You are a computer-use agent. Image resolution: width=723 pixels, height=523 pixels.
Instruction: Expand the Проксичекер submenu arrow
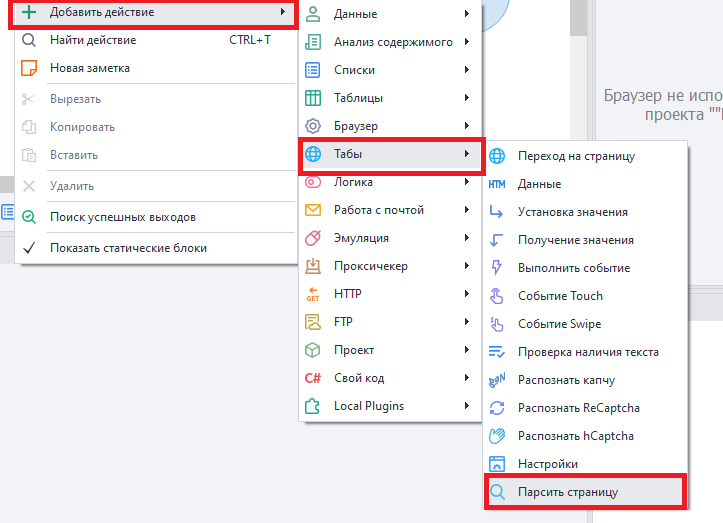[467, 266]
